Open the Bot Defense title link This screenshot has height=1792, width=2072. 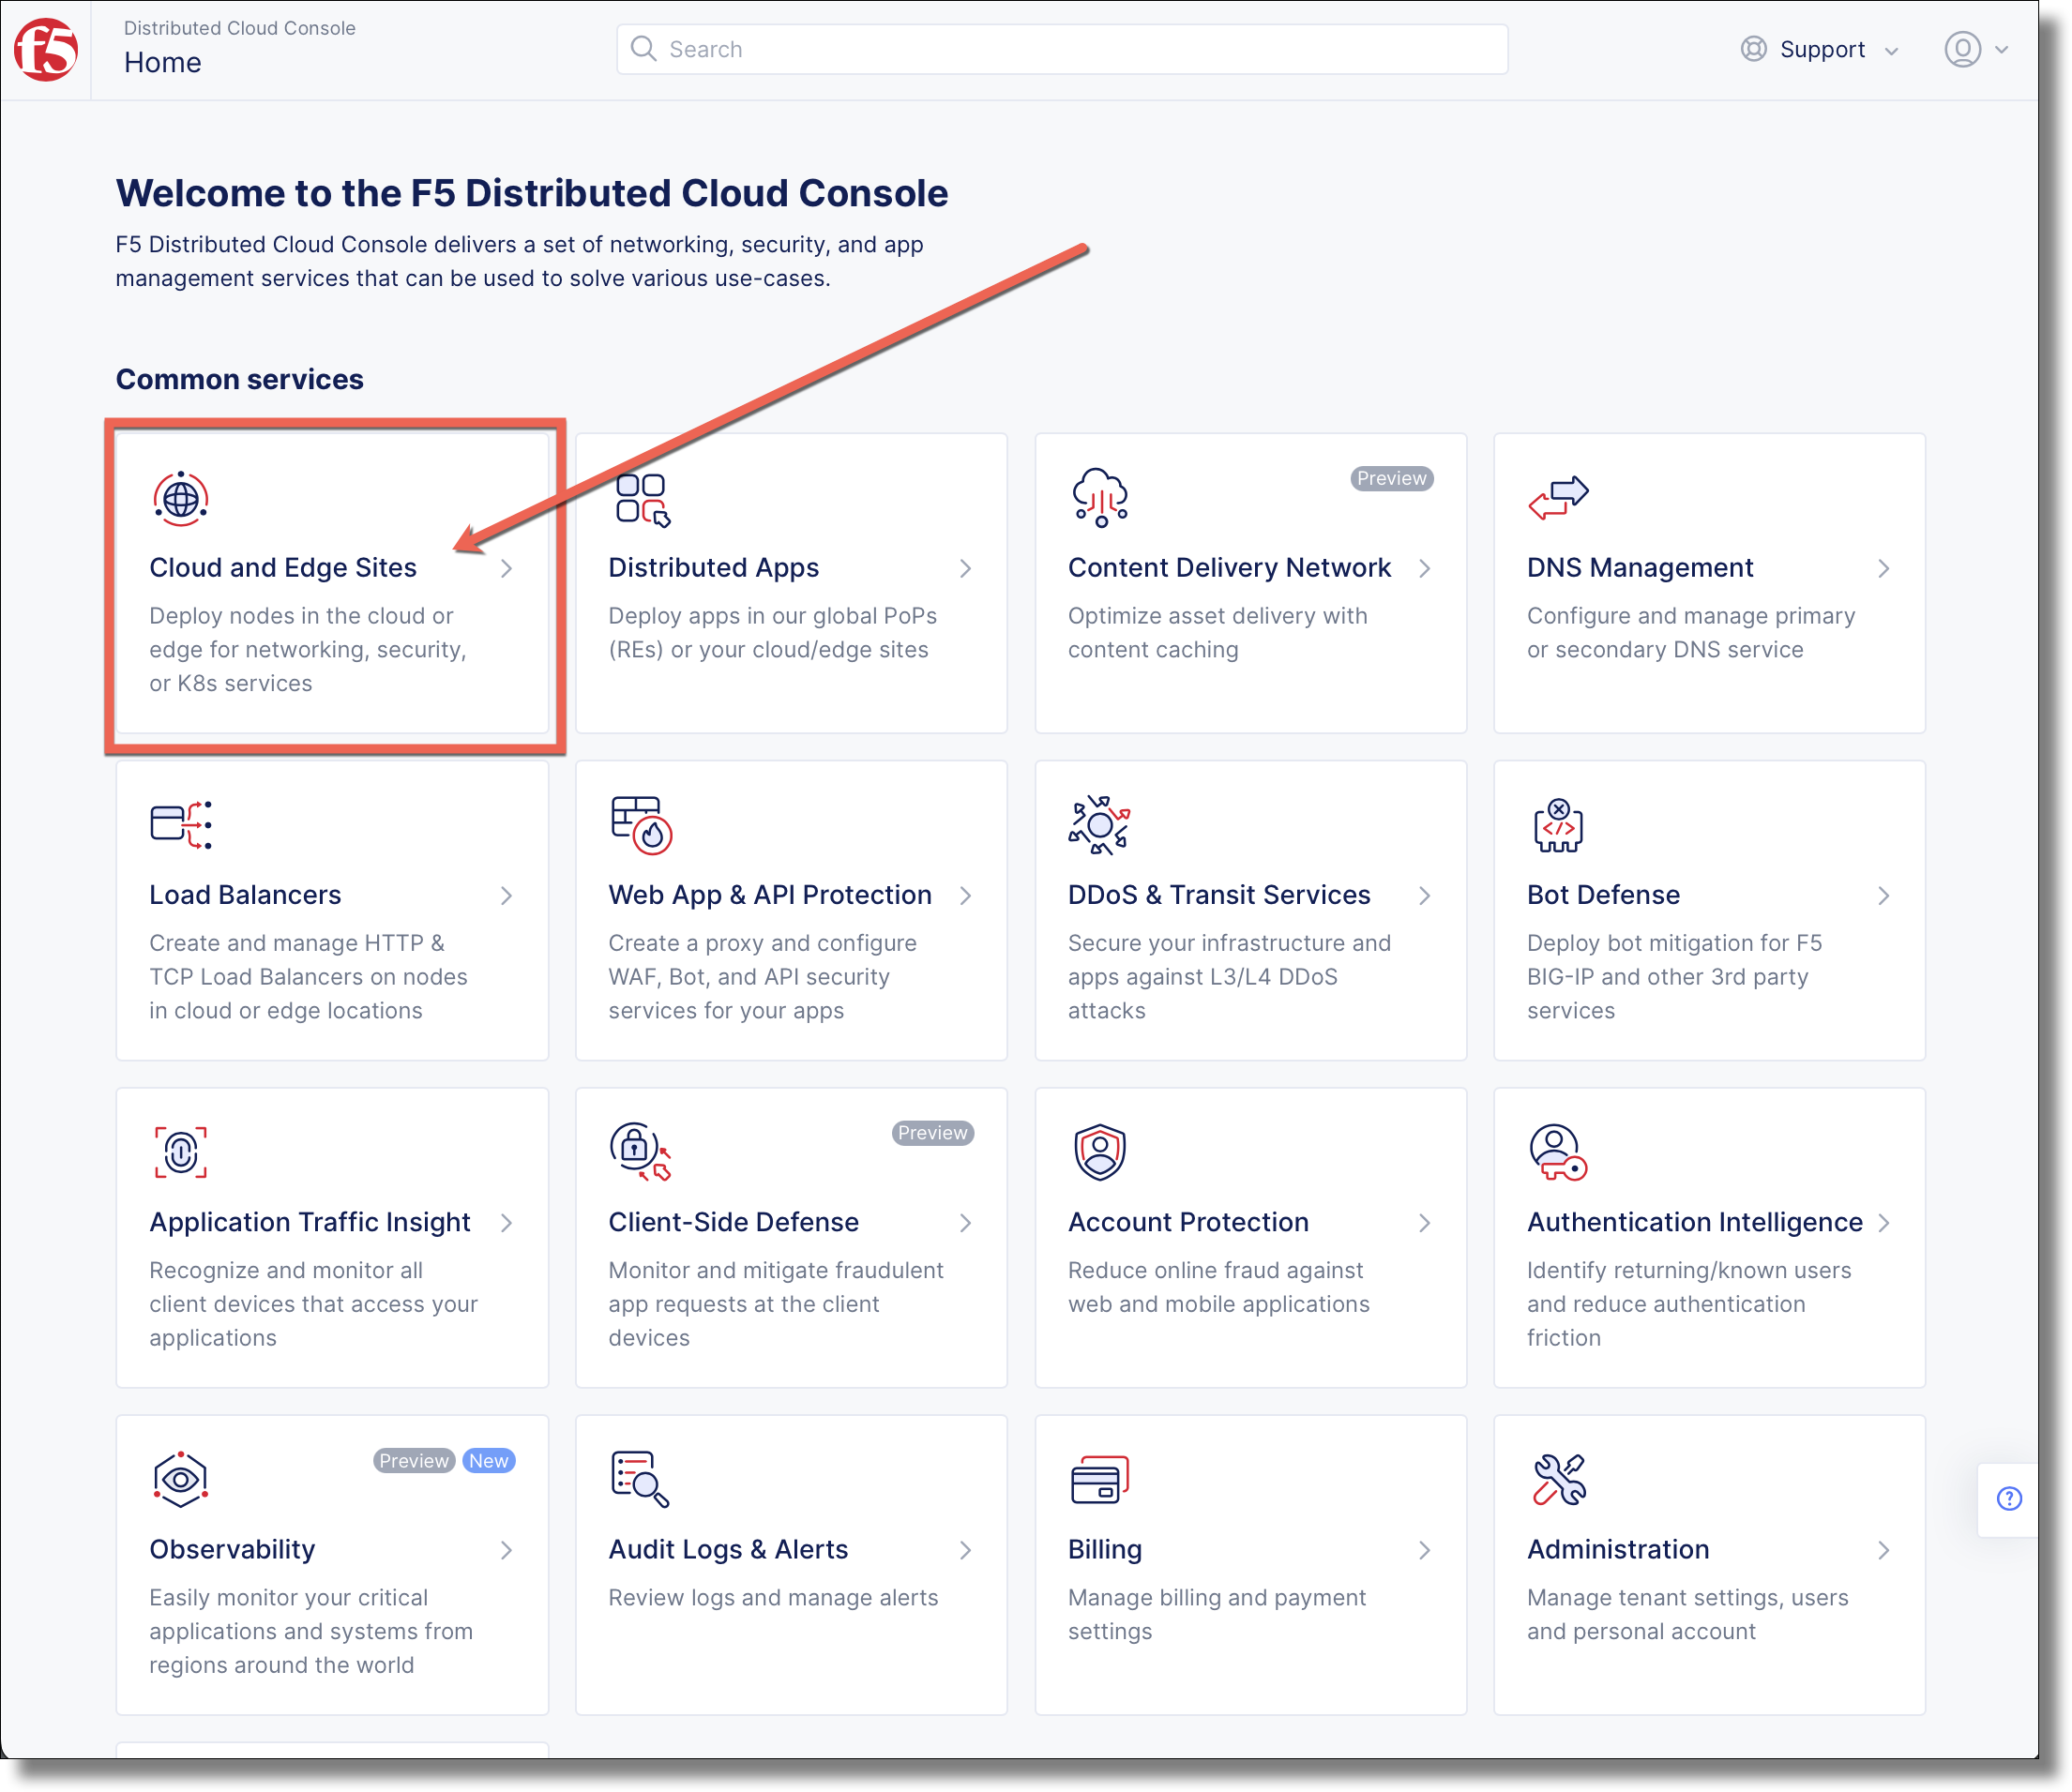tap(1603, 894)
